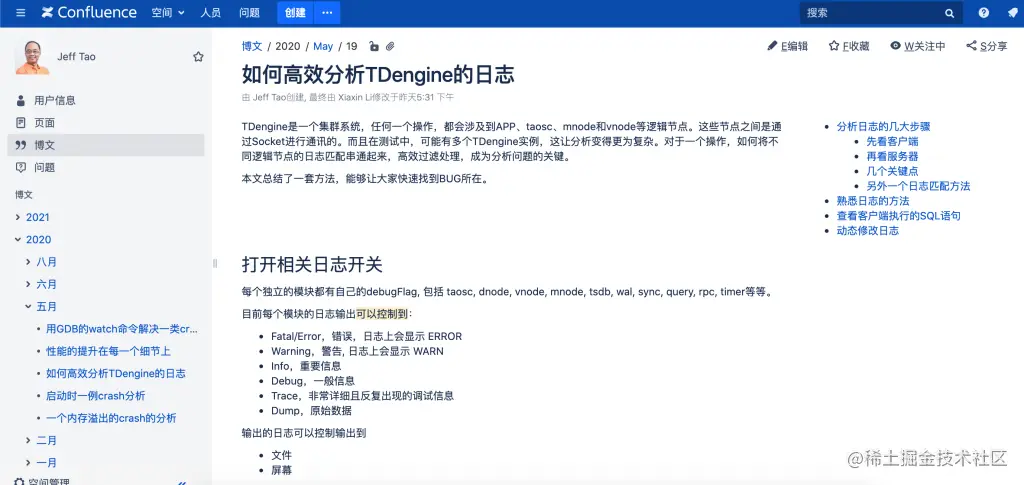The height and width of the screenshot is (485, 1024).
Task: Expand the 2021 tree node
Action: [x=18, y=217]
